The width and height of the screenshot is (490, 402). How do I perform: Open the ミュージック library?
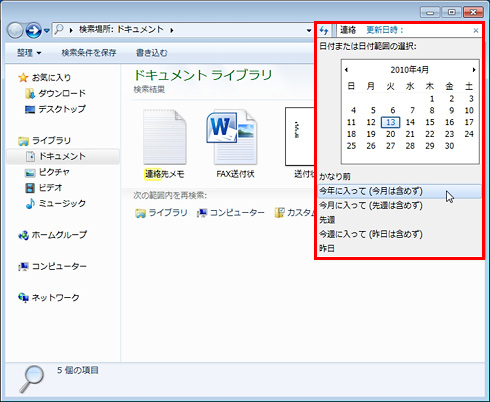pos(62,203)
